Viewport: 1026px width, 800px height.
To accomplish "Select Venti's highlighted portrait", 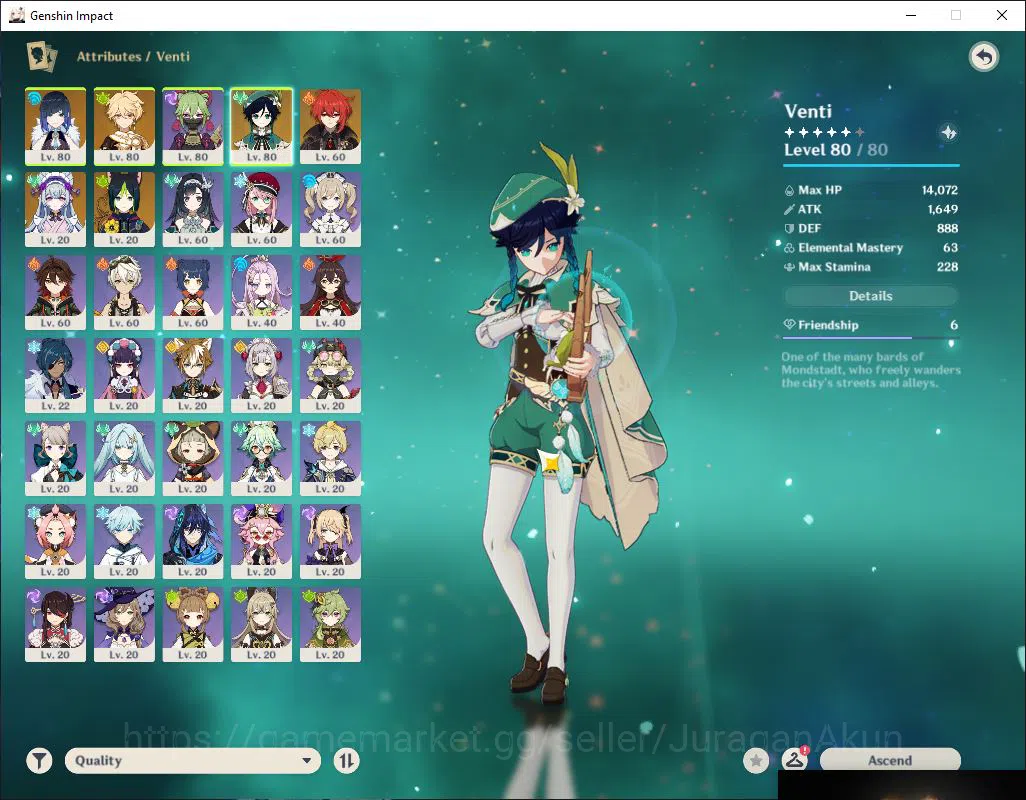I will pos(262,126).
